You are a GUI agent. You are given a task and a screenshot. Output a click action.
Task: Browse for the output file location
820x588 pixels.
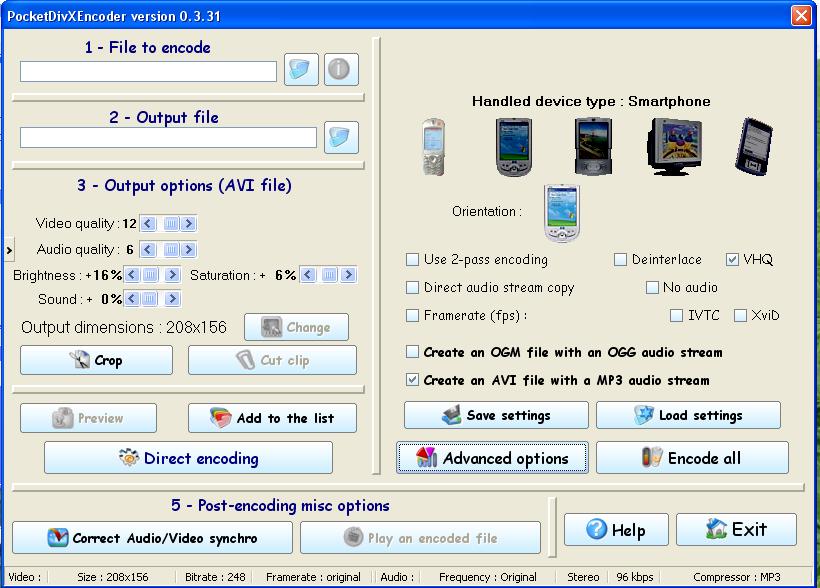click(x=341, y=137)
